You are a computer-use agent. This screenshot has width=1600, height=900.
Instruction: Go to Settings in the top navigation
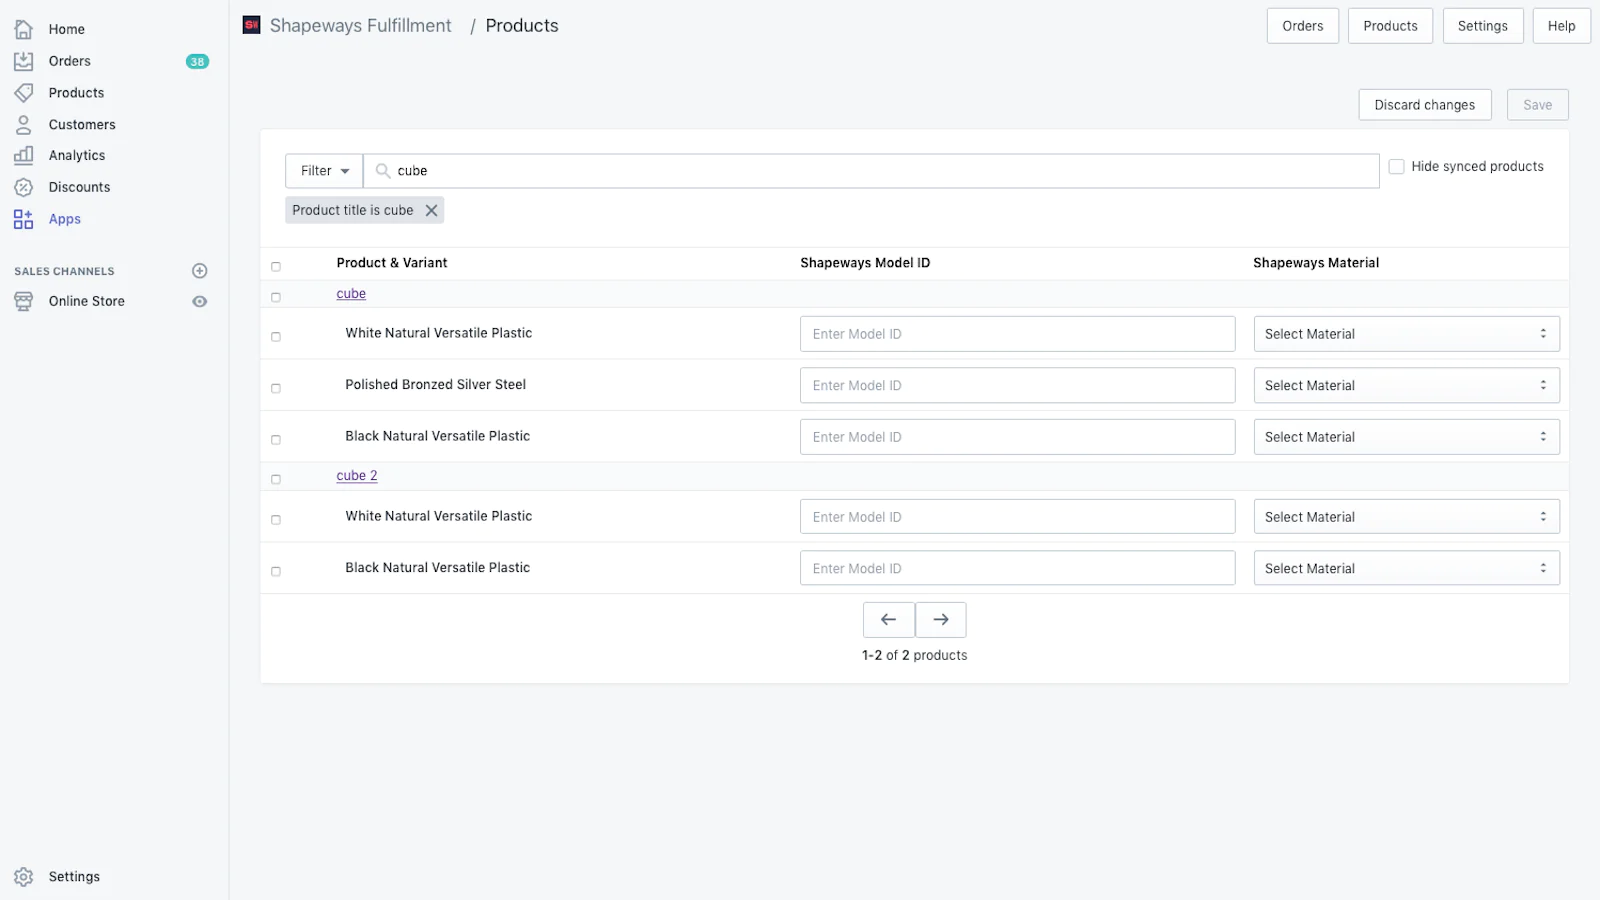[1482, 26]
